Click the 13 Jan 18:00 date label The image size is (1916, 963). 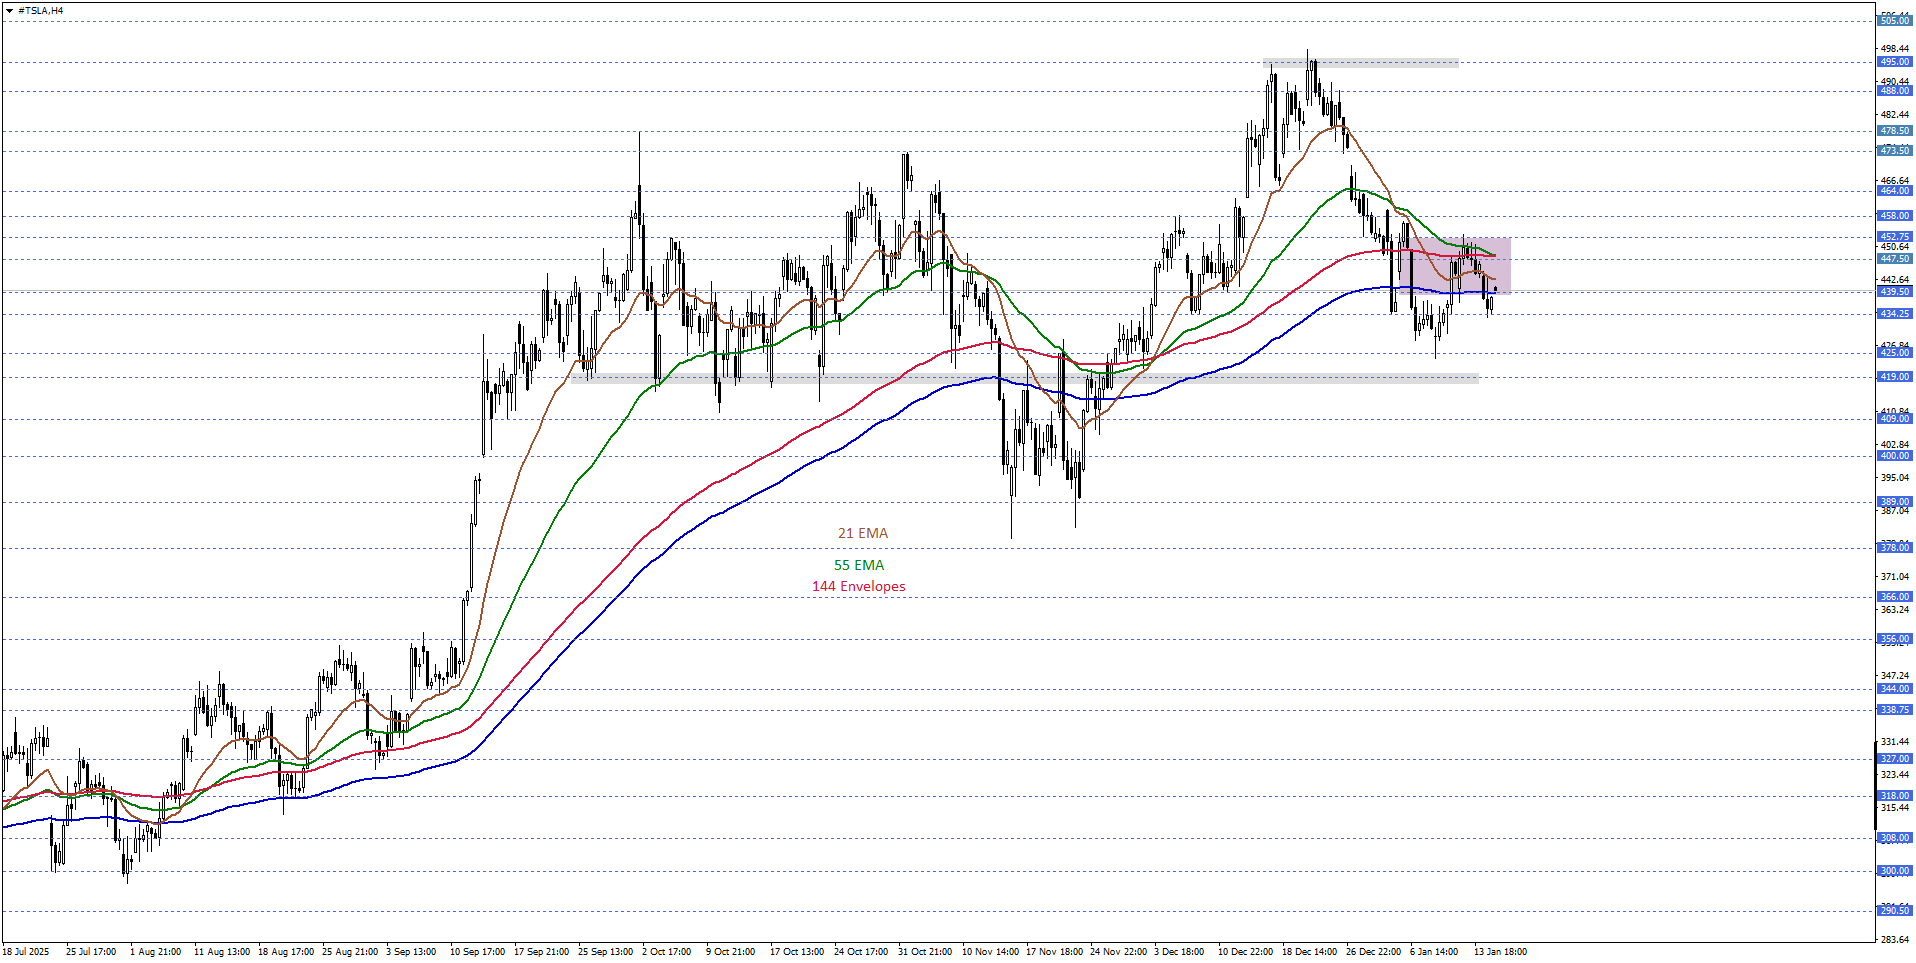(1500, 952)
